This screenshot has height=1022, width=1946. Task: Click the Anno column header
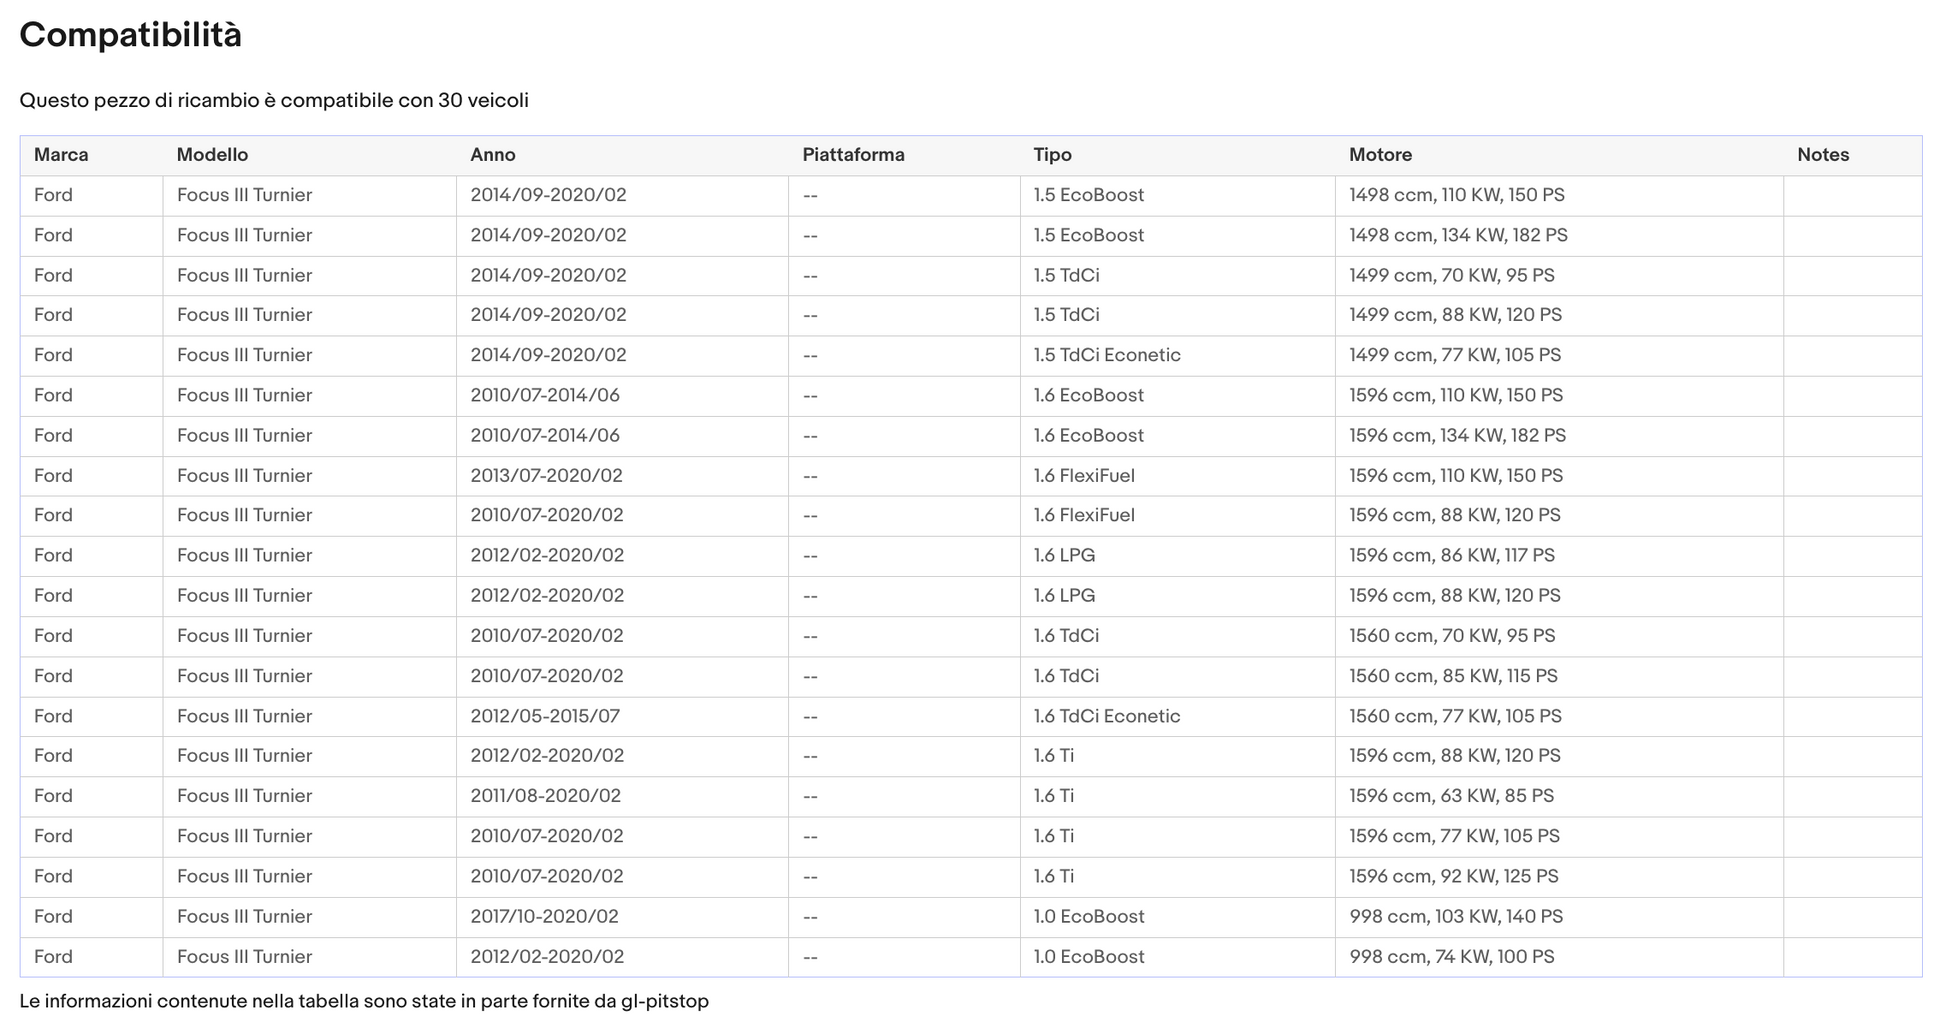(493, 155)
